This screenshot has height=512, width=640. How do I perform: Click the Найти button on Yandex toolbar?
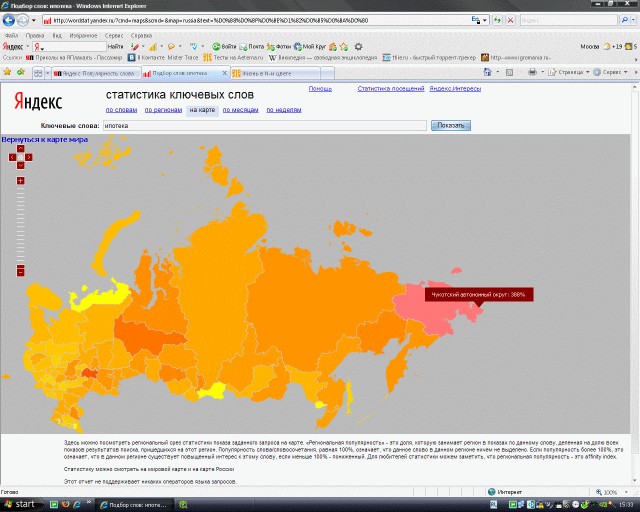(116, 47)
